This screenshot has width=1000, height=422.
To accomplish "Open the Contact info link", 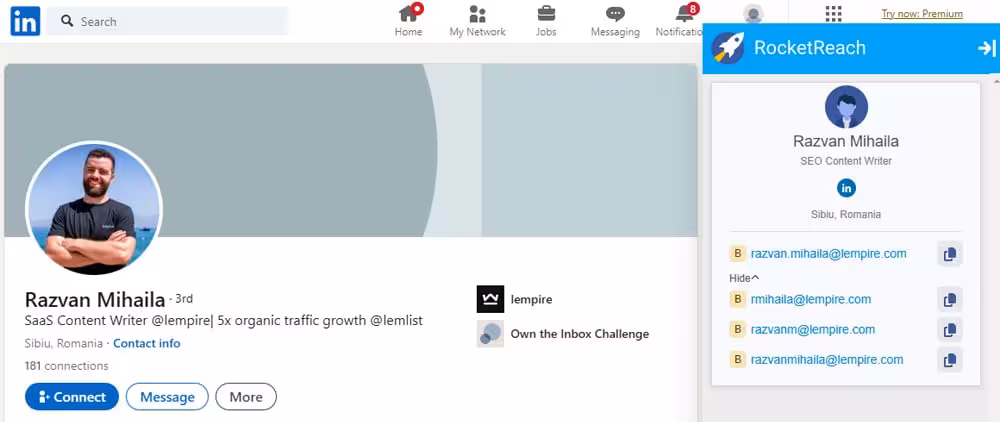I will [147, 343].
